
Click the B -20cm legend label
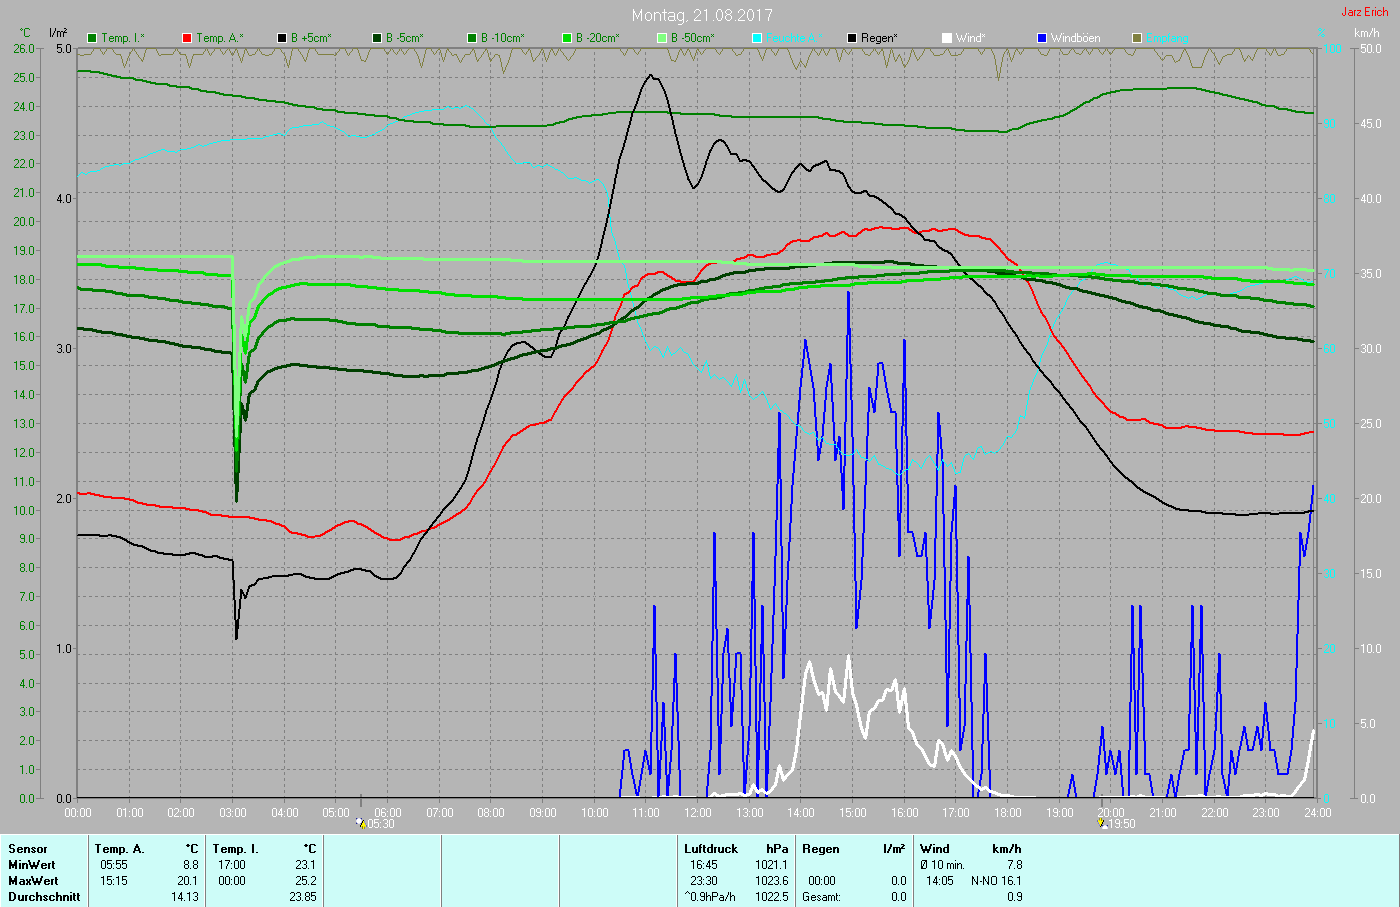tap(597, 38)
